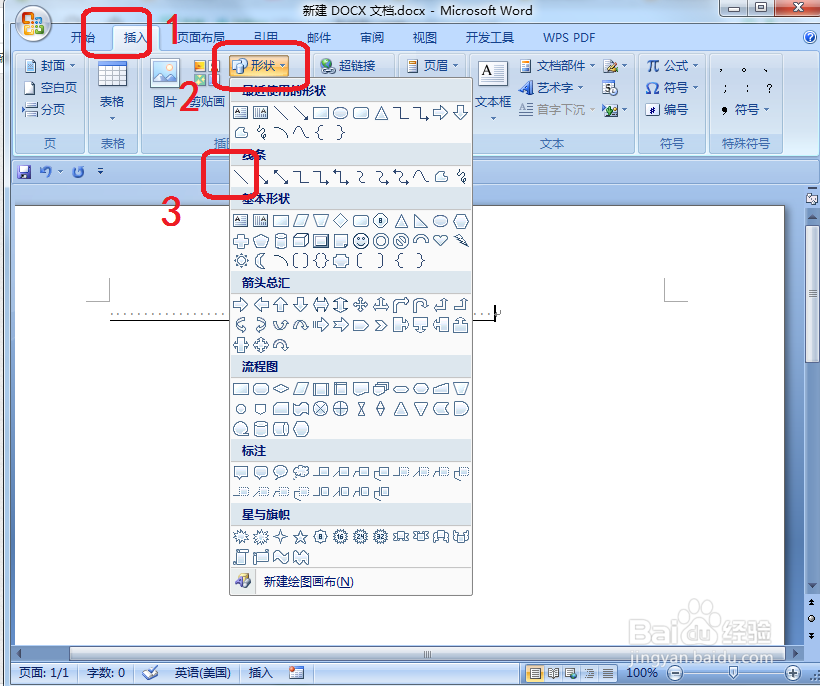Pick the moon basic shape

coord(260,260)
